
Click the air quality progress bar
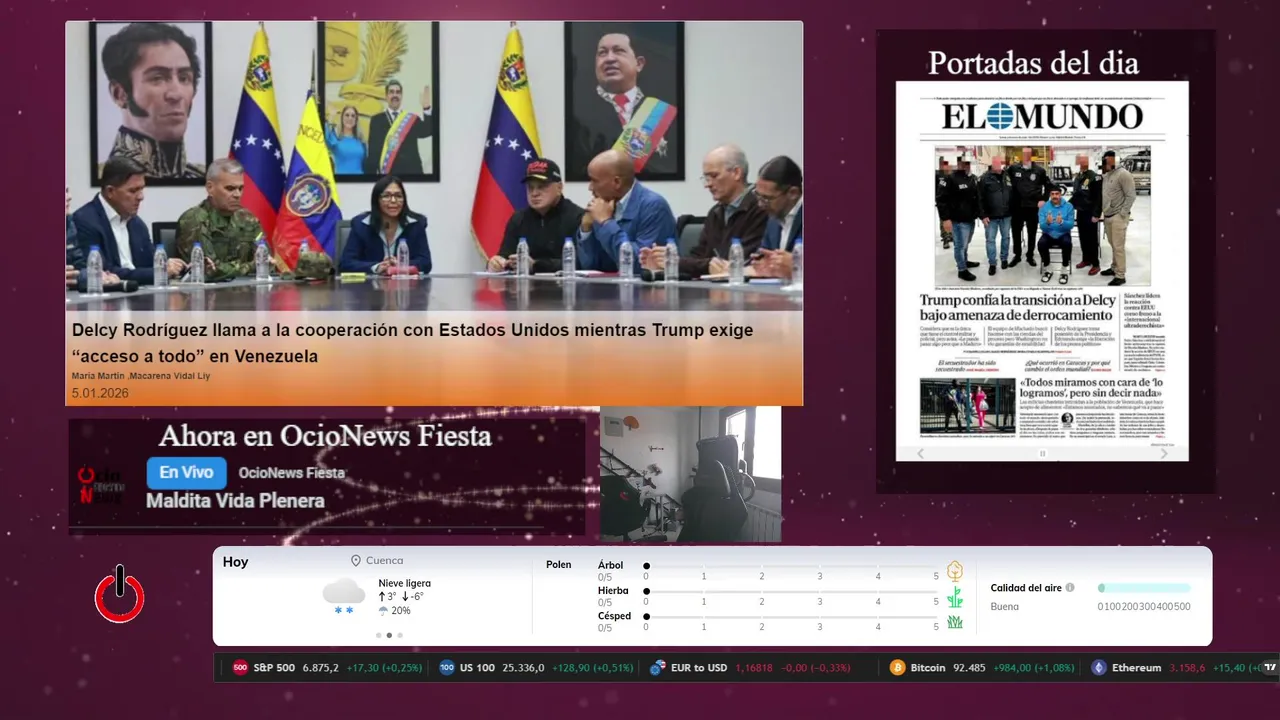pos(1144,588)
